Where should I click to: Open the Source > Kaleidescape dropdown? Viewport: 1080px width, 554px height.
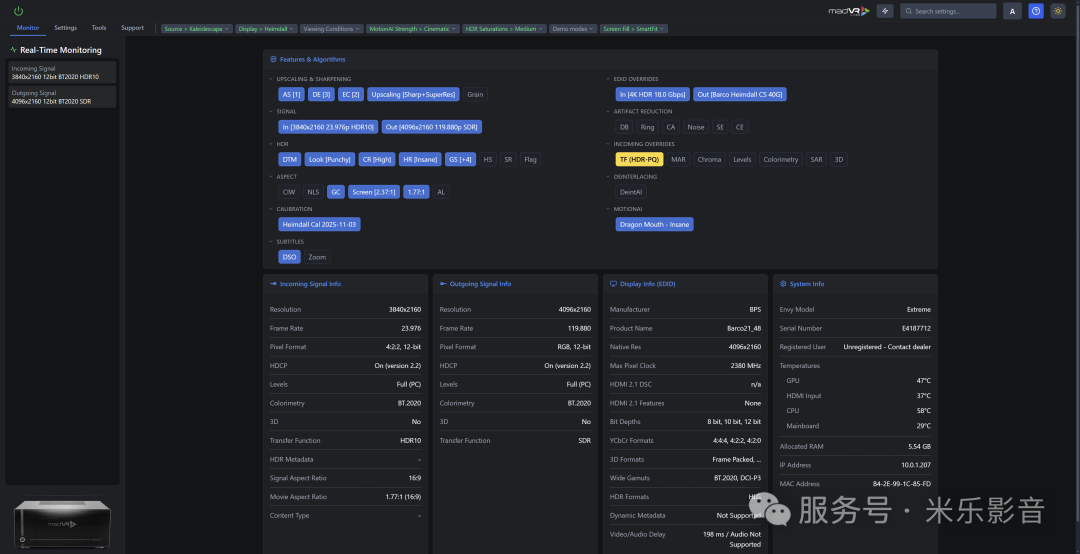tap(196, 29)
